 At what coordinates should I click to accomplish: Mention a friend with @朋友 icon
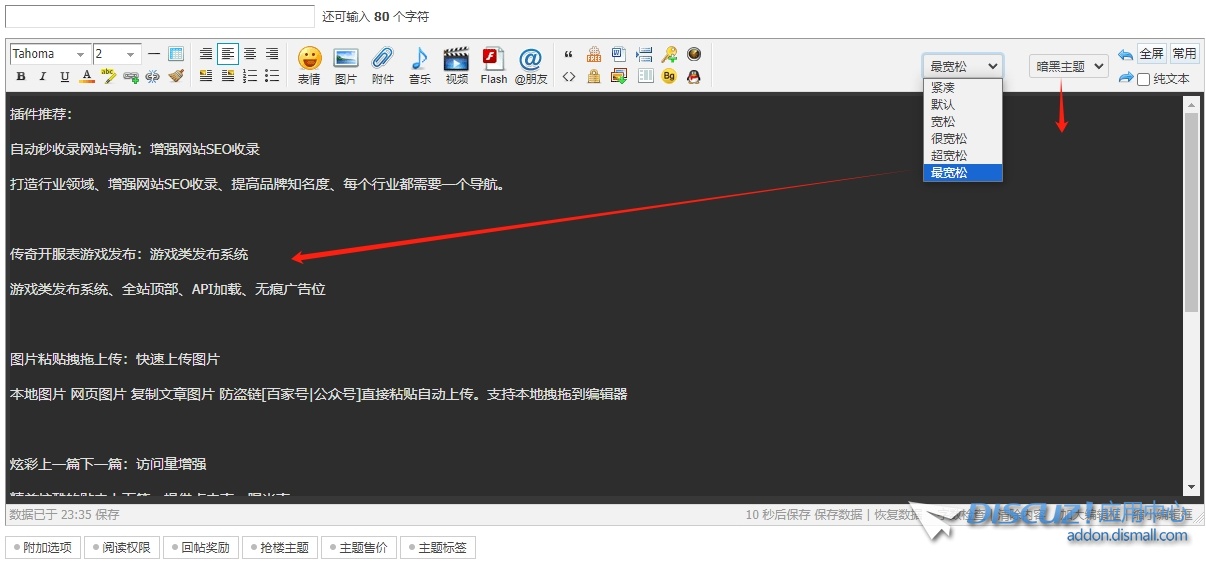(x=531, y=59)
